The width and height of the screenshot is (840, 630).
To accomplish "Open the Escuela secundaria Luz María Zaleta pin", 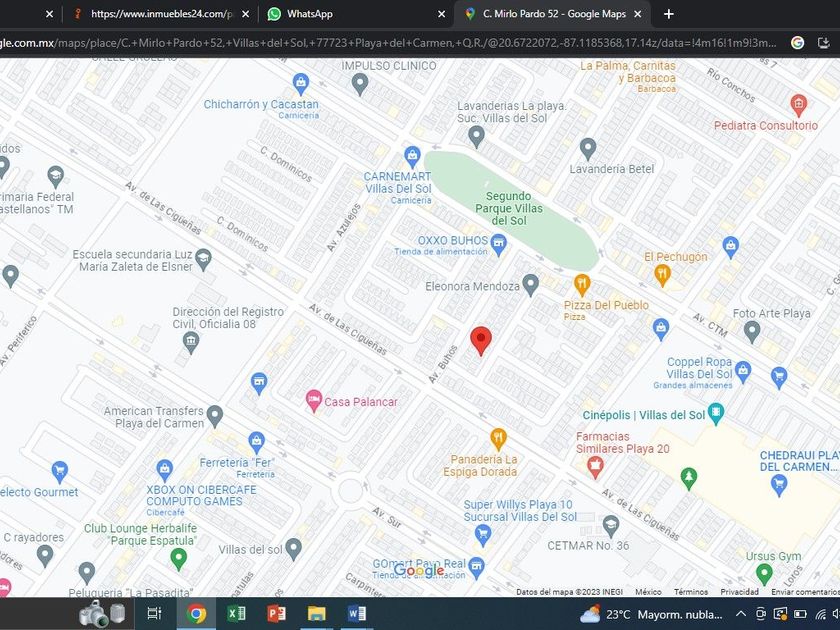I will (x=203, y=260).
